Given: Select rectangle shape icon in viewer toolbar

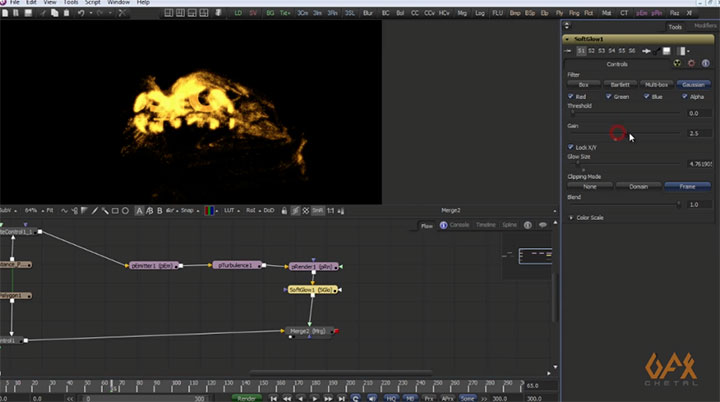Looking at the screenshot, I should pos(115,210).
